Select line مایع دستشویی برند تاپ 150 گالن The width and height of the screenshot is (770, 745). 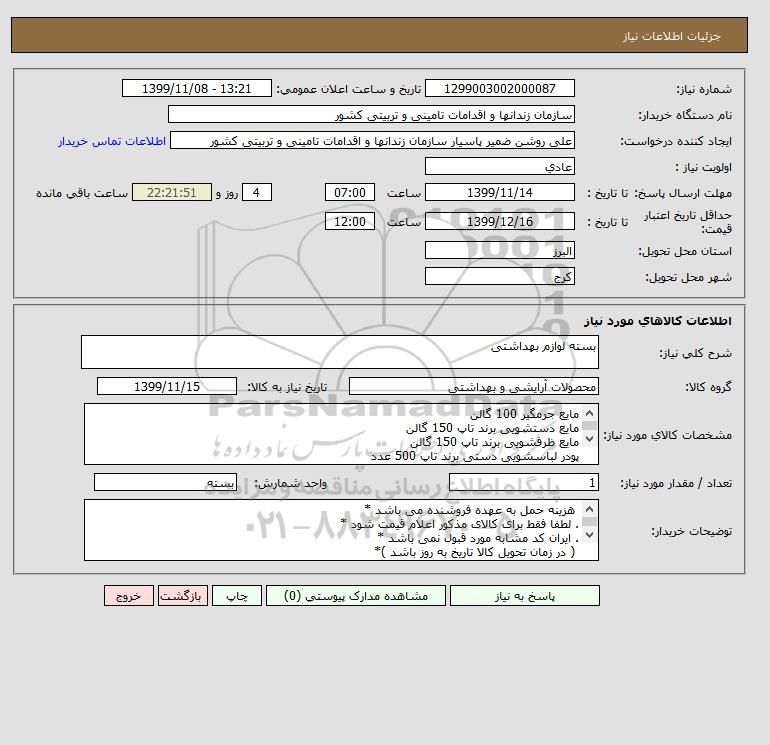coord(493,428)
